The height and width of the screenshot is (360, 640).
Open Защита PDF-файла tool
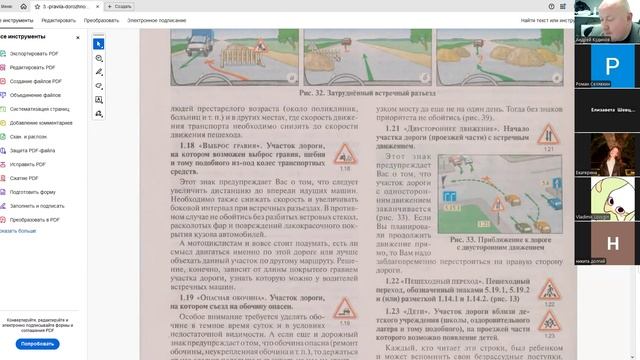click(x=32, y=151)
